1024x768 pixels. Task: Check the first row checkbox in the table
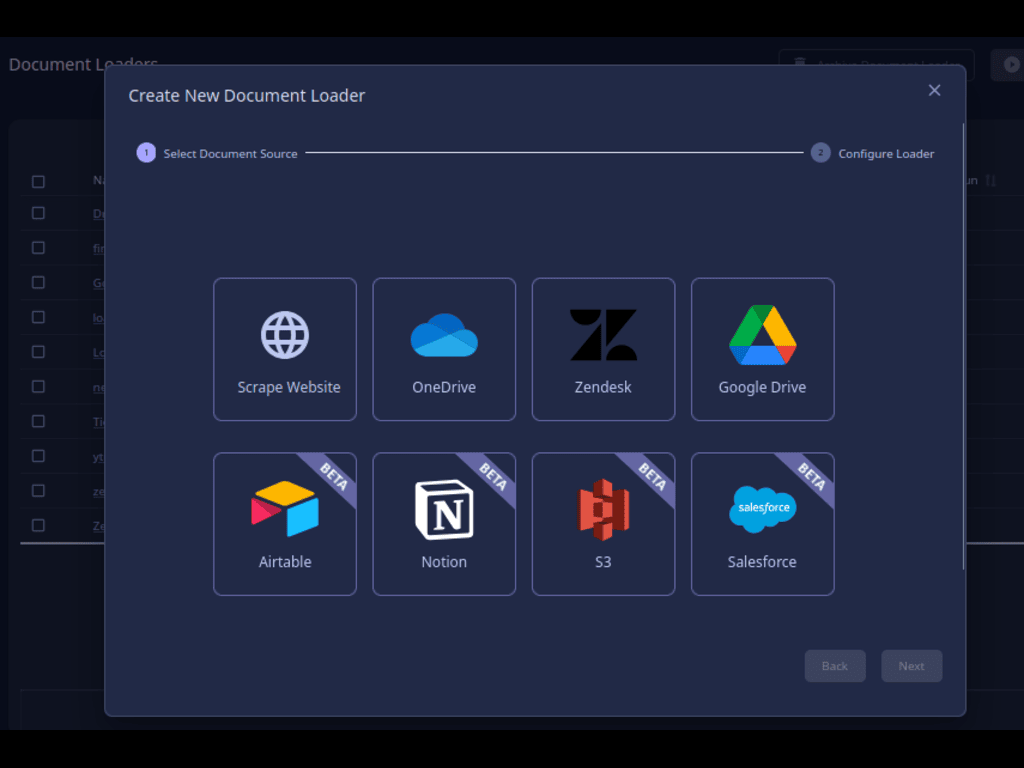pos(38,213)
